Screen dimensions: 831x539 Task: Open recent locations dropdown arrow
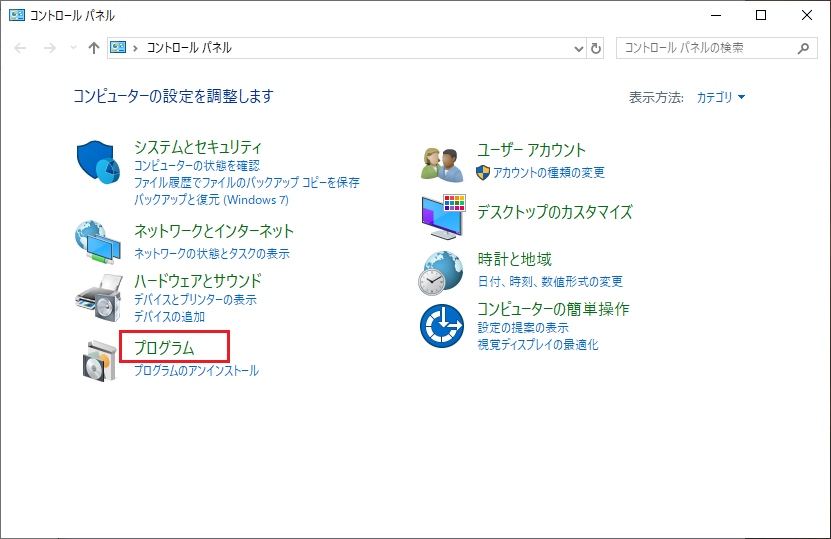point(74,48)
